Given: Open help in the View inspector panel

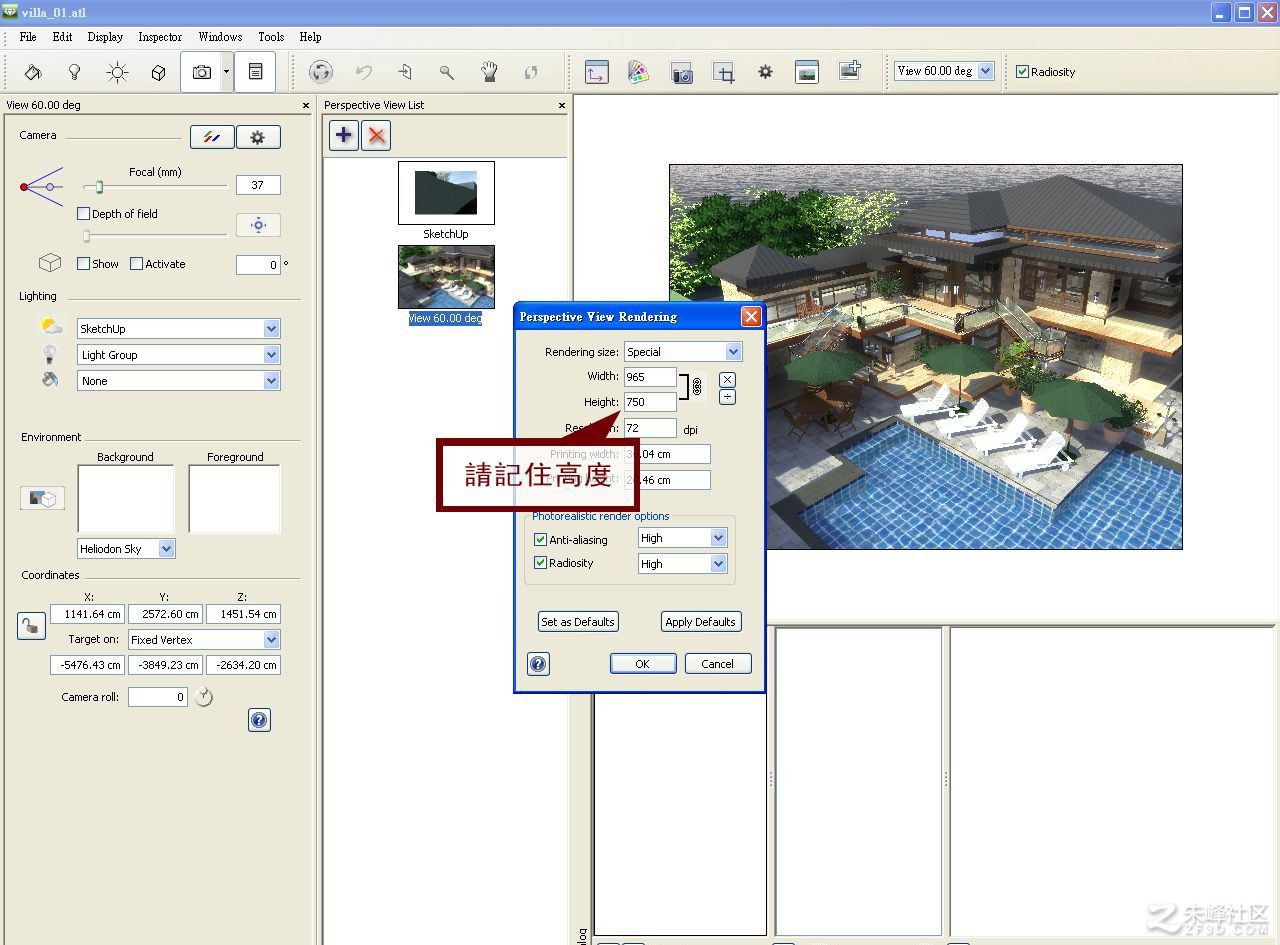Looking at the screenshot, I should pyautogui.click(x=259, y=720).
